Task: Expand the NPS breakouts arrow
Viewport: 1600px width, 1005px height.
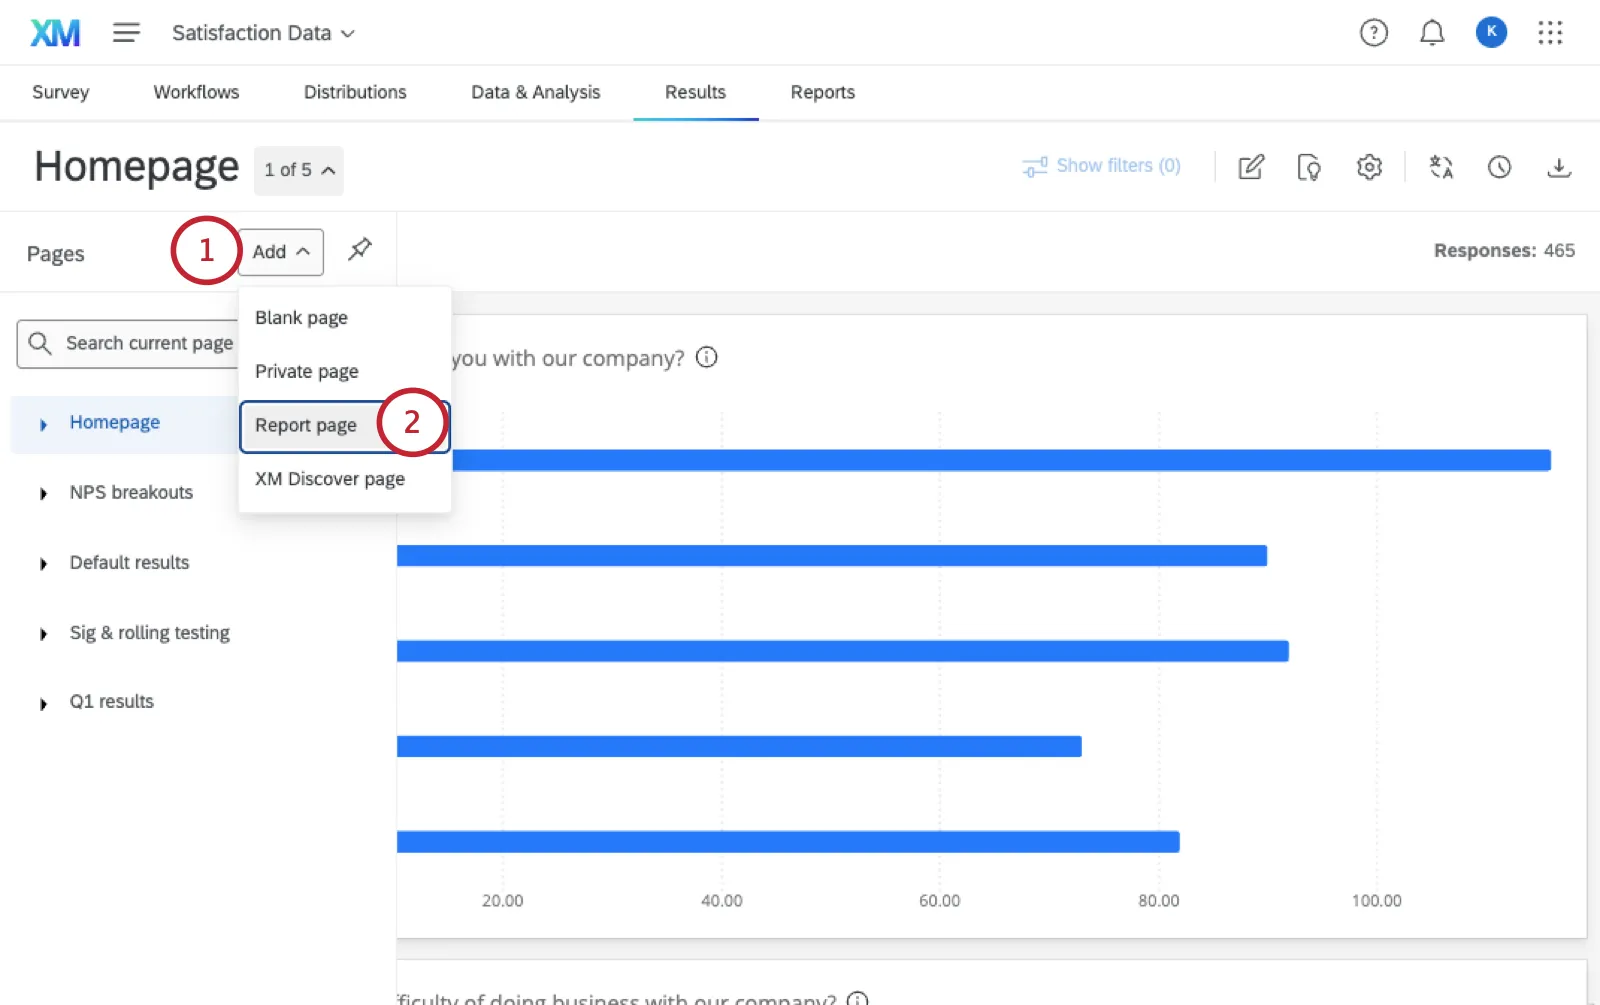Action: click(43, 494)
